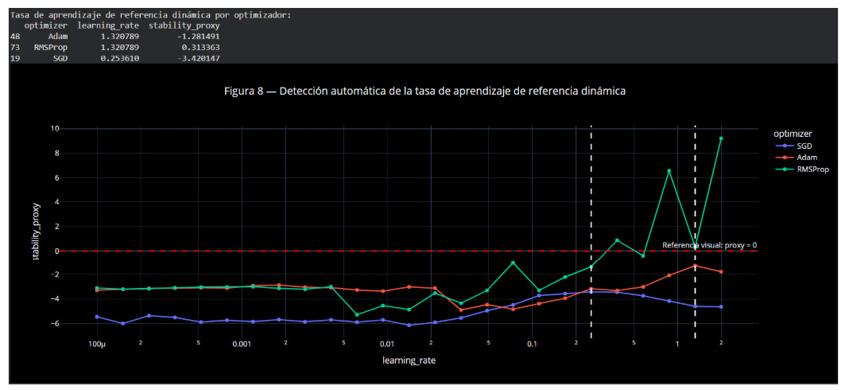844x390 pixels.
Task: Click the highest RMSProp data point near 9
Action: pyautogui.click(x=721, y=138)
